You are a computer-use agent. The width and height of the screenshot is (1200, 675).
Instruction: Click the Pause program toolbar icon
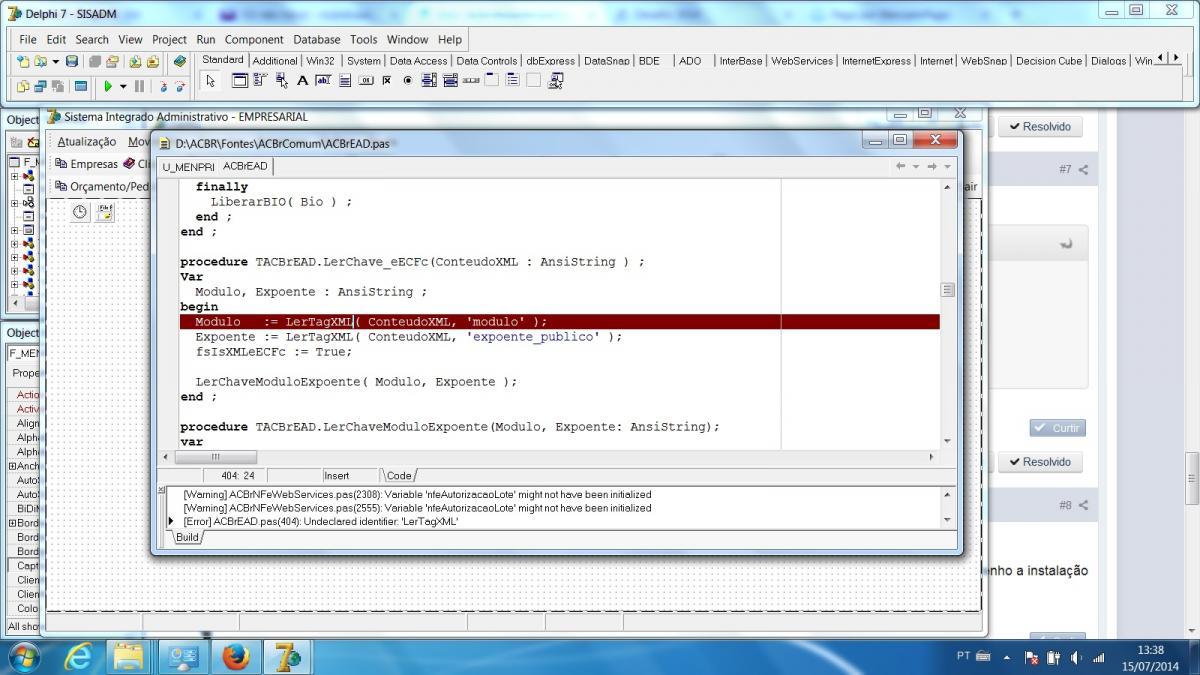[x=139, y=86]
